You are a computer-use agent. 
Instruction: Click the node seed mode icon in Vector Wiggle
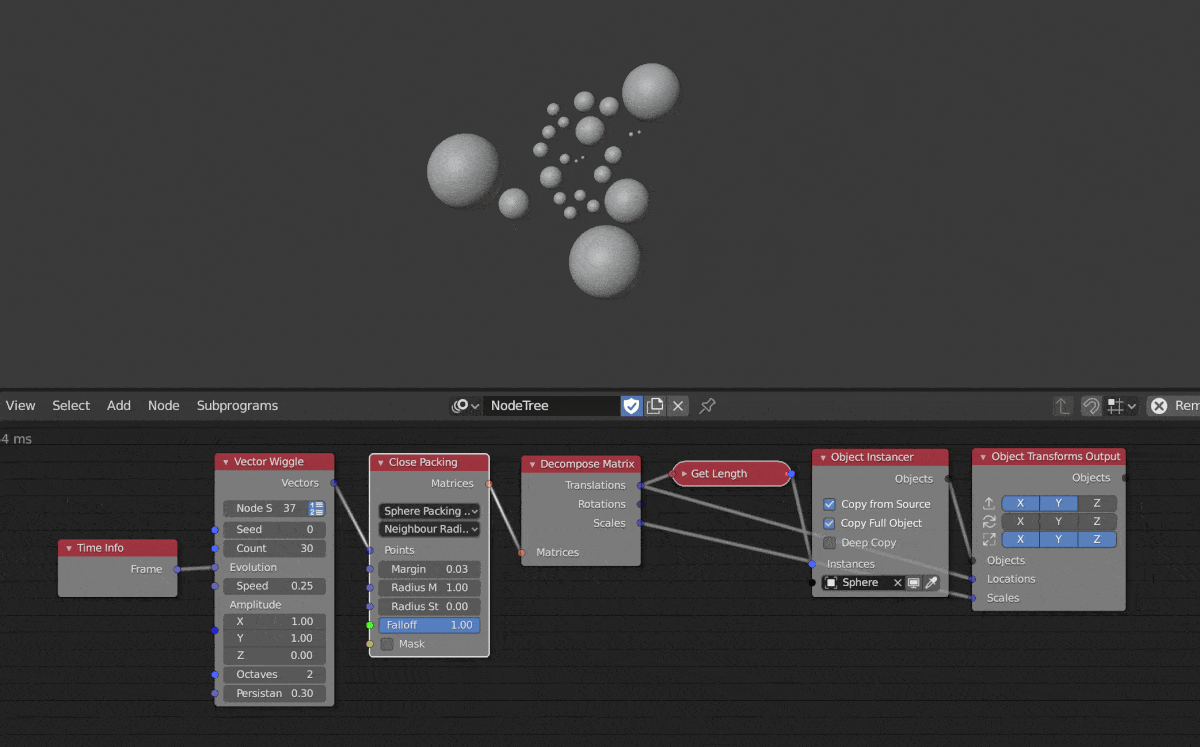pyautogui.click(x=316, y=509)
